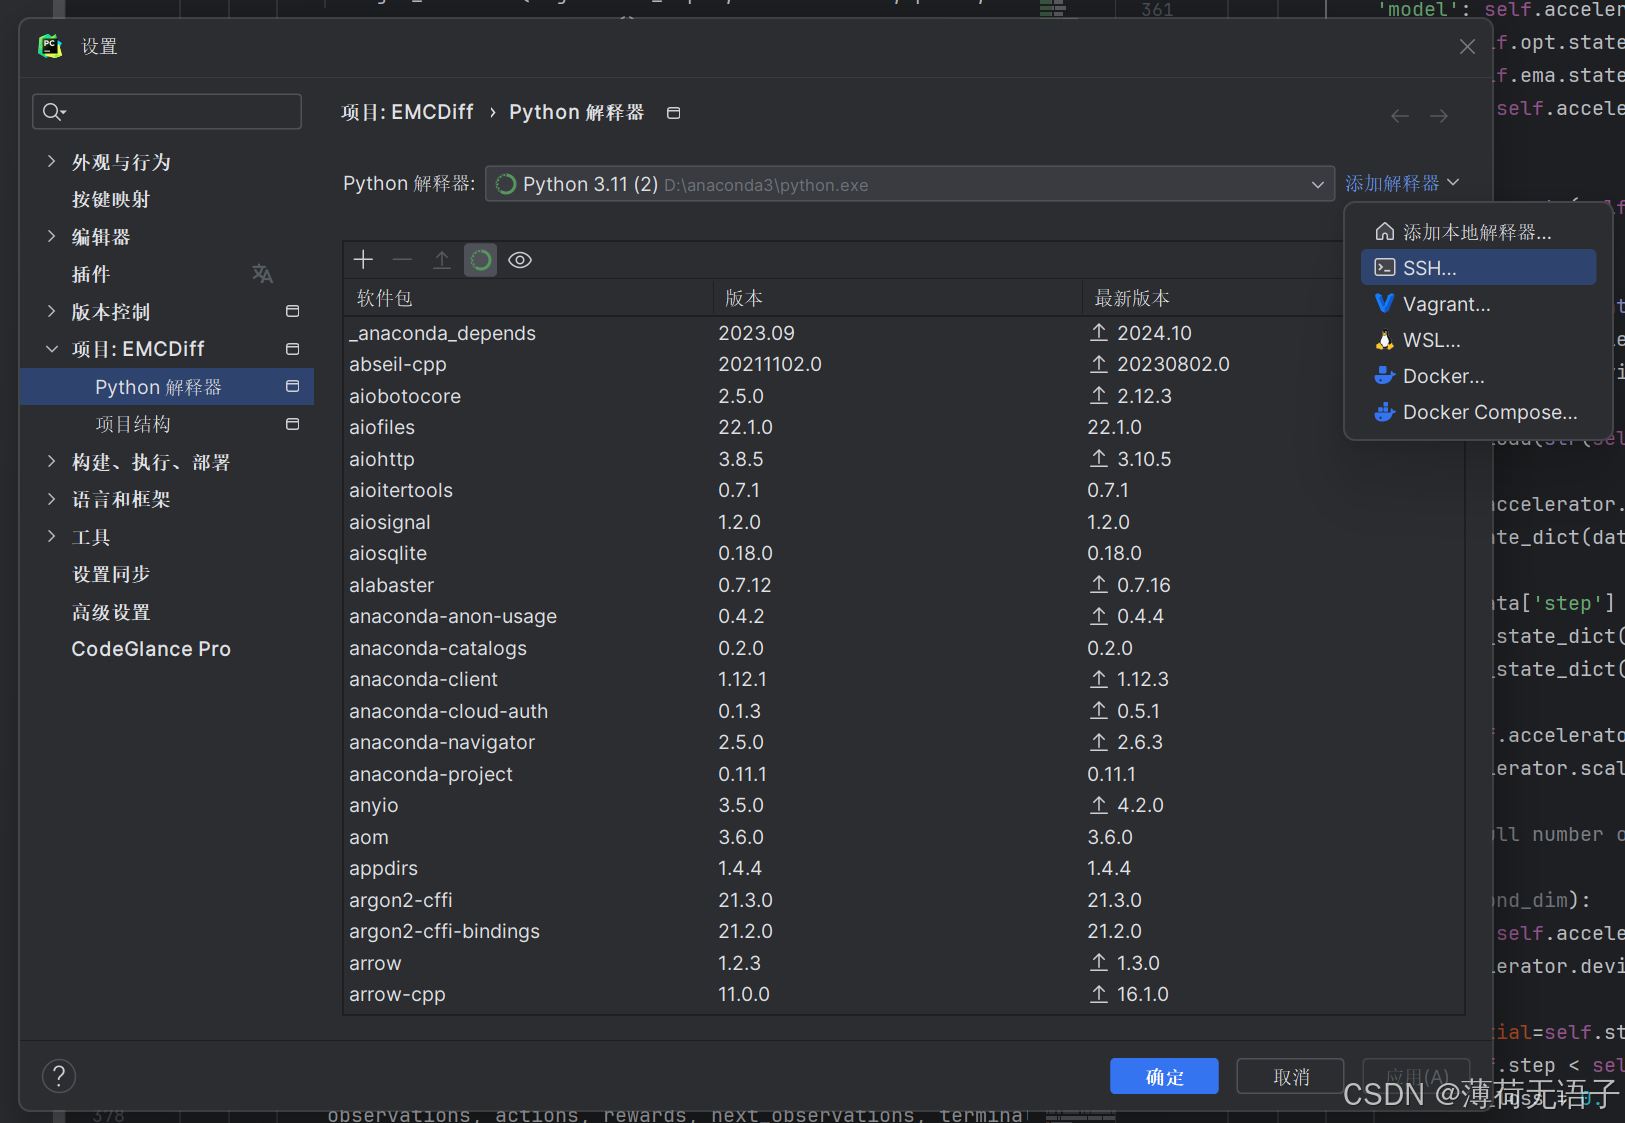Image resolution: width=1625 pixels, height=1123 pixels.
Task: Close the 设置 dialog
Action: click(x=1467, y=47)
